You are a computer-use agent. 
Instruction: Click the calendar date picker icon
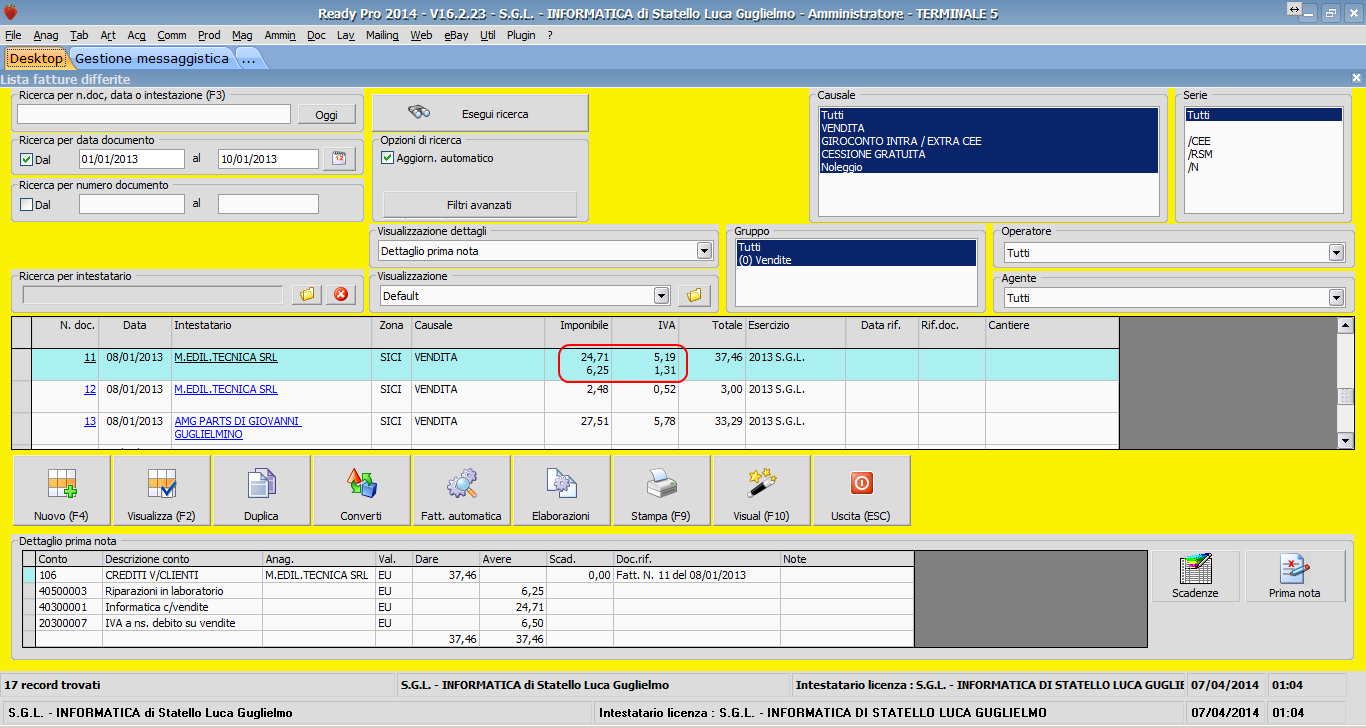pos(339,159)
